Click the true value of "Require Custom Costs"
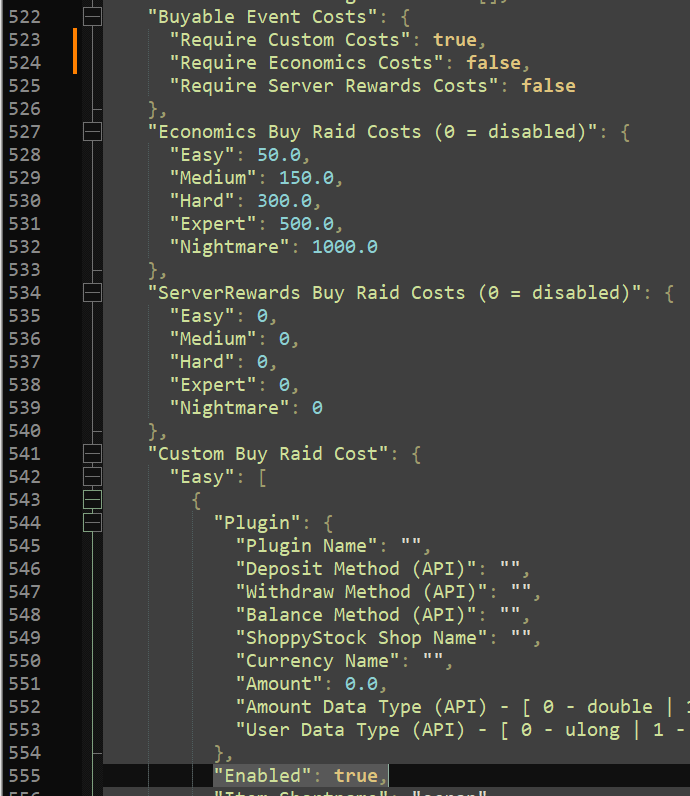690x796 pixels. click(x=455, y=40)
